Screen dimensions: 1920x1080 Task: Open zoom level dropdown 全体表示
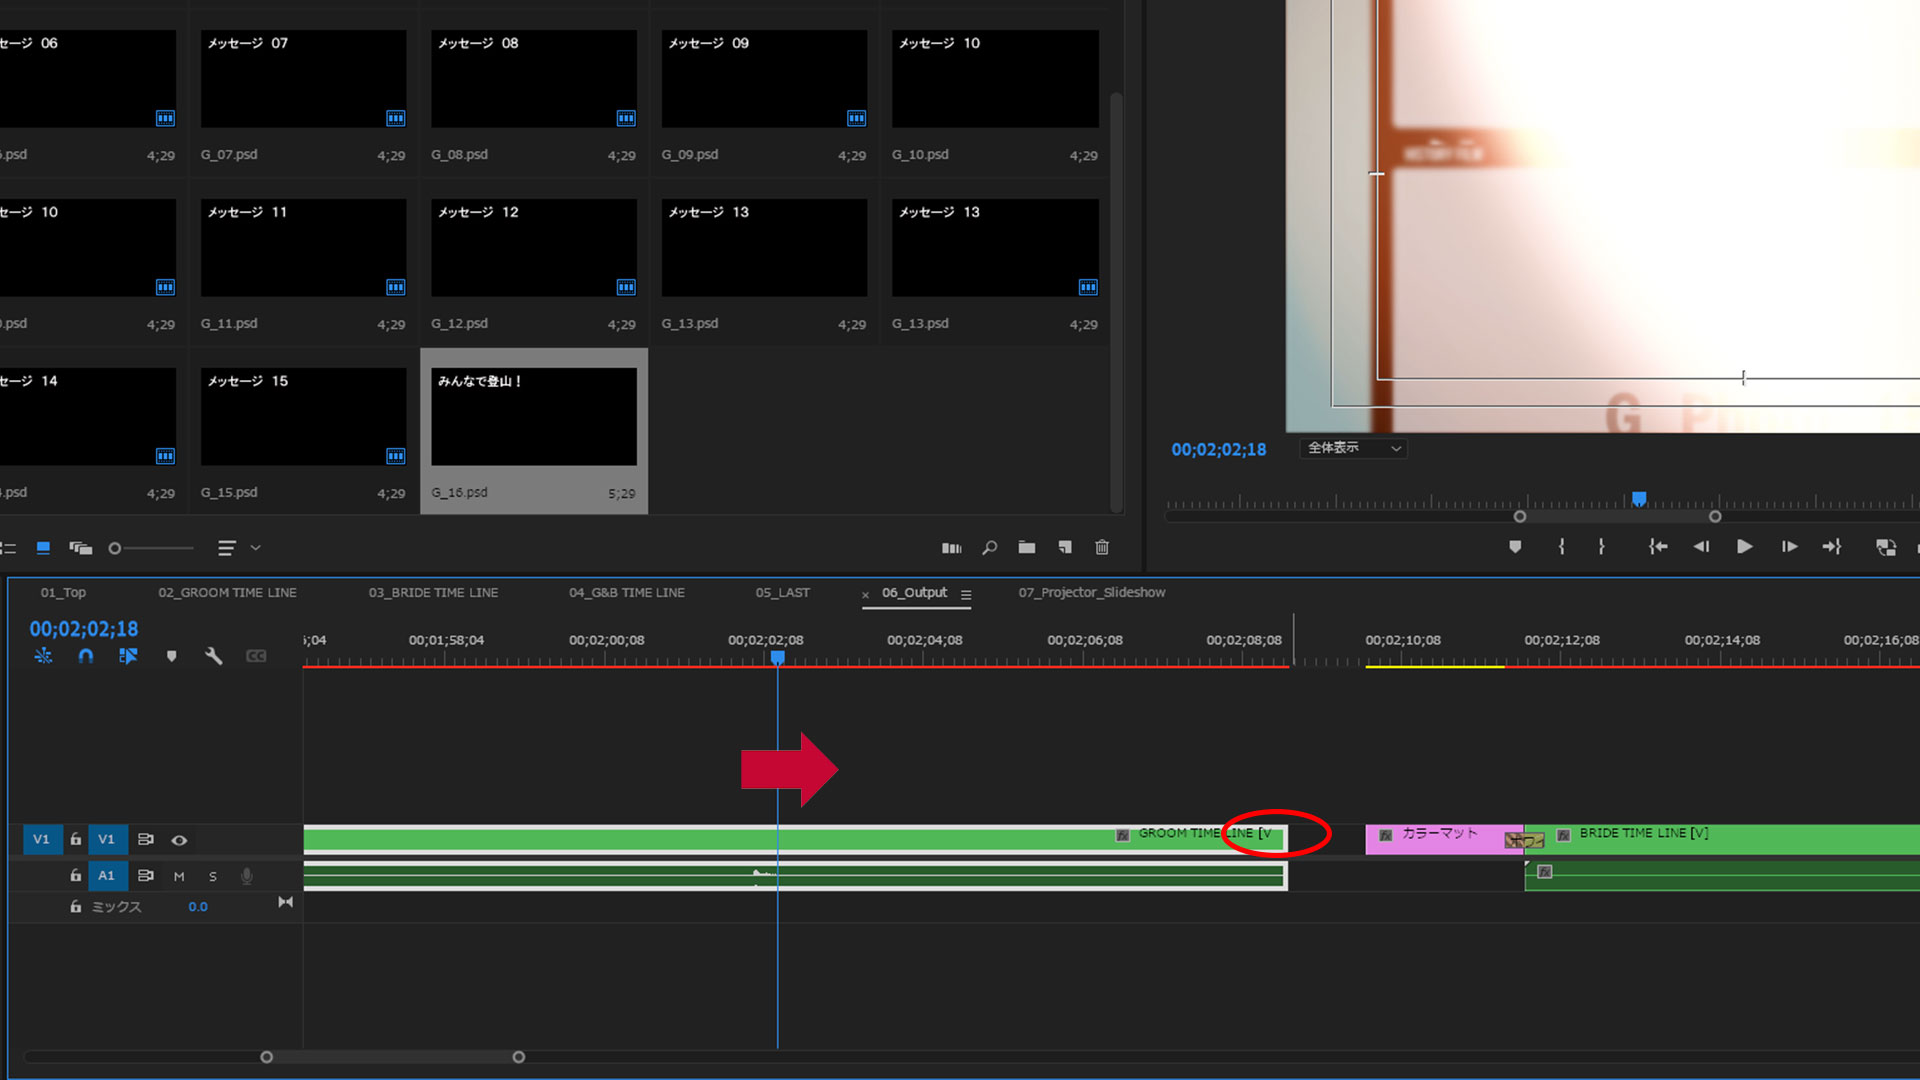click(1353, 448)
